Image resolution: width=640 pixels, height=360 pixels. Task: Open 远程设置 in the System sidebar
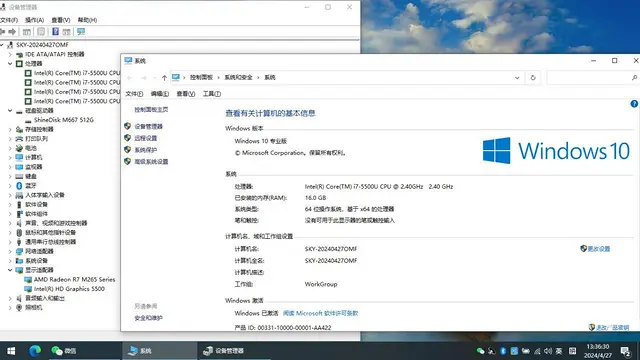tap(146, 138)
